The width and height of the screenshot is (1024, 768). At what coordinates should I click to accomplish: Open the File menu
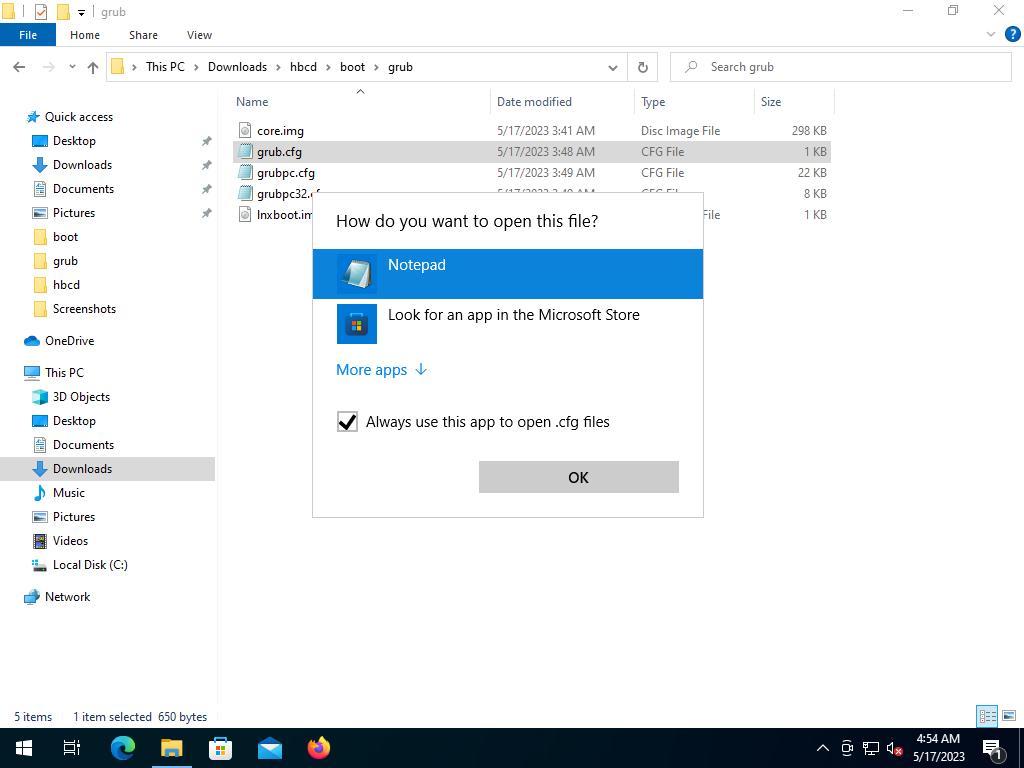pos(28,35)
